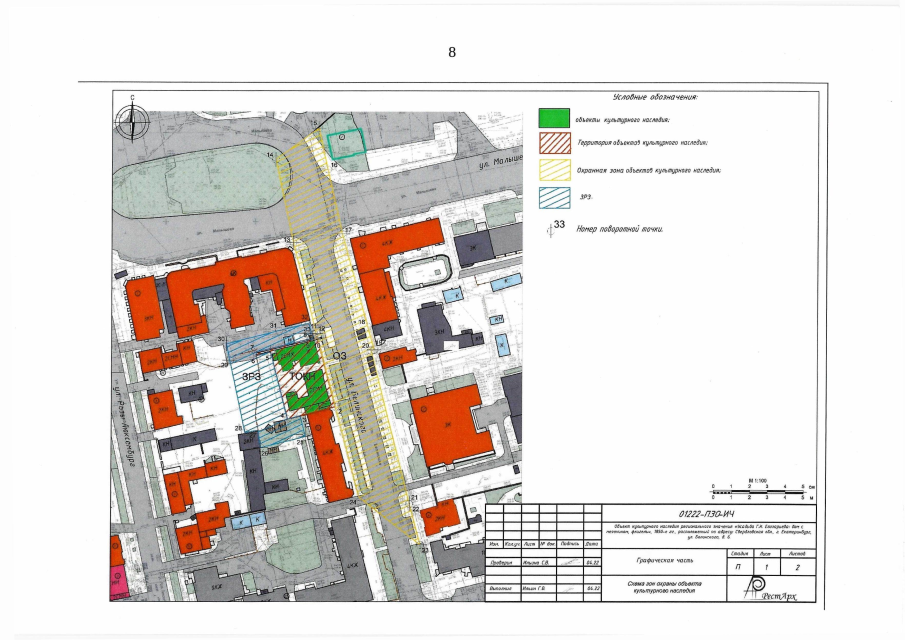Click the north compass rose symbol
This screenshot has height=640, width=905.
(132, 122)
